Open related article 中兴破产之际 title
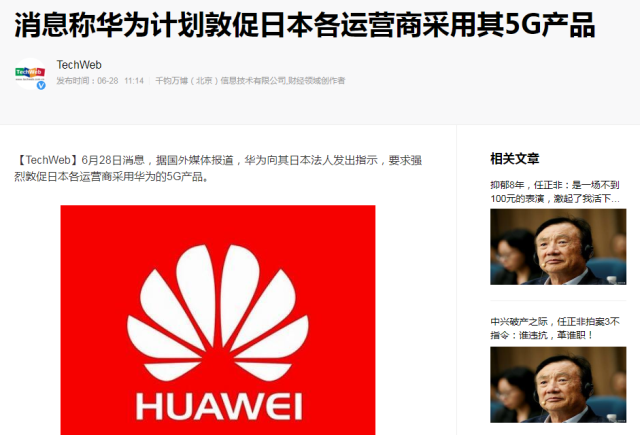The width and height of the screenshot is (640, 435). (555, 328)
